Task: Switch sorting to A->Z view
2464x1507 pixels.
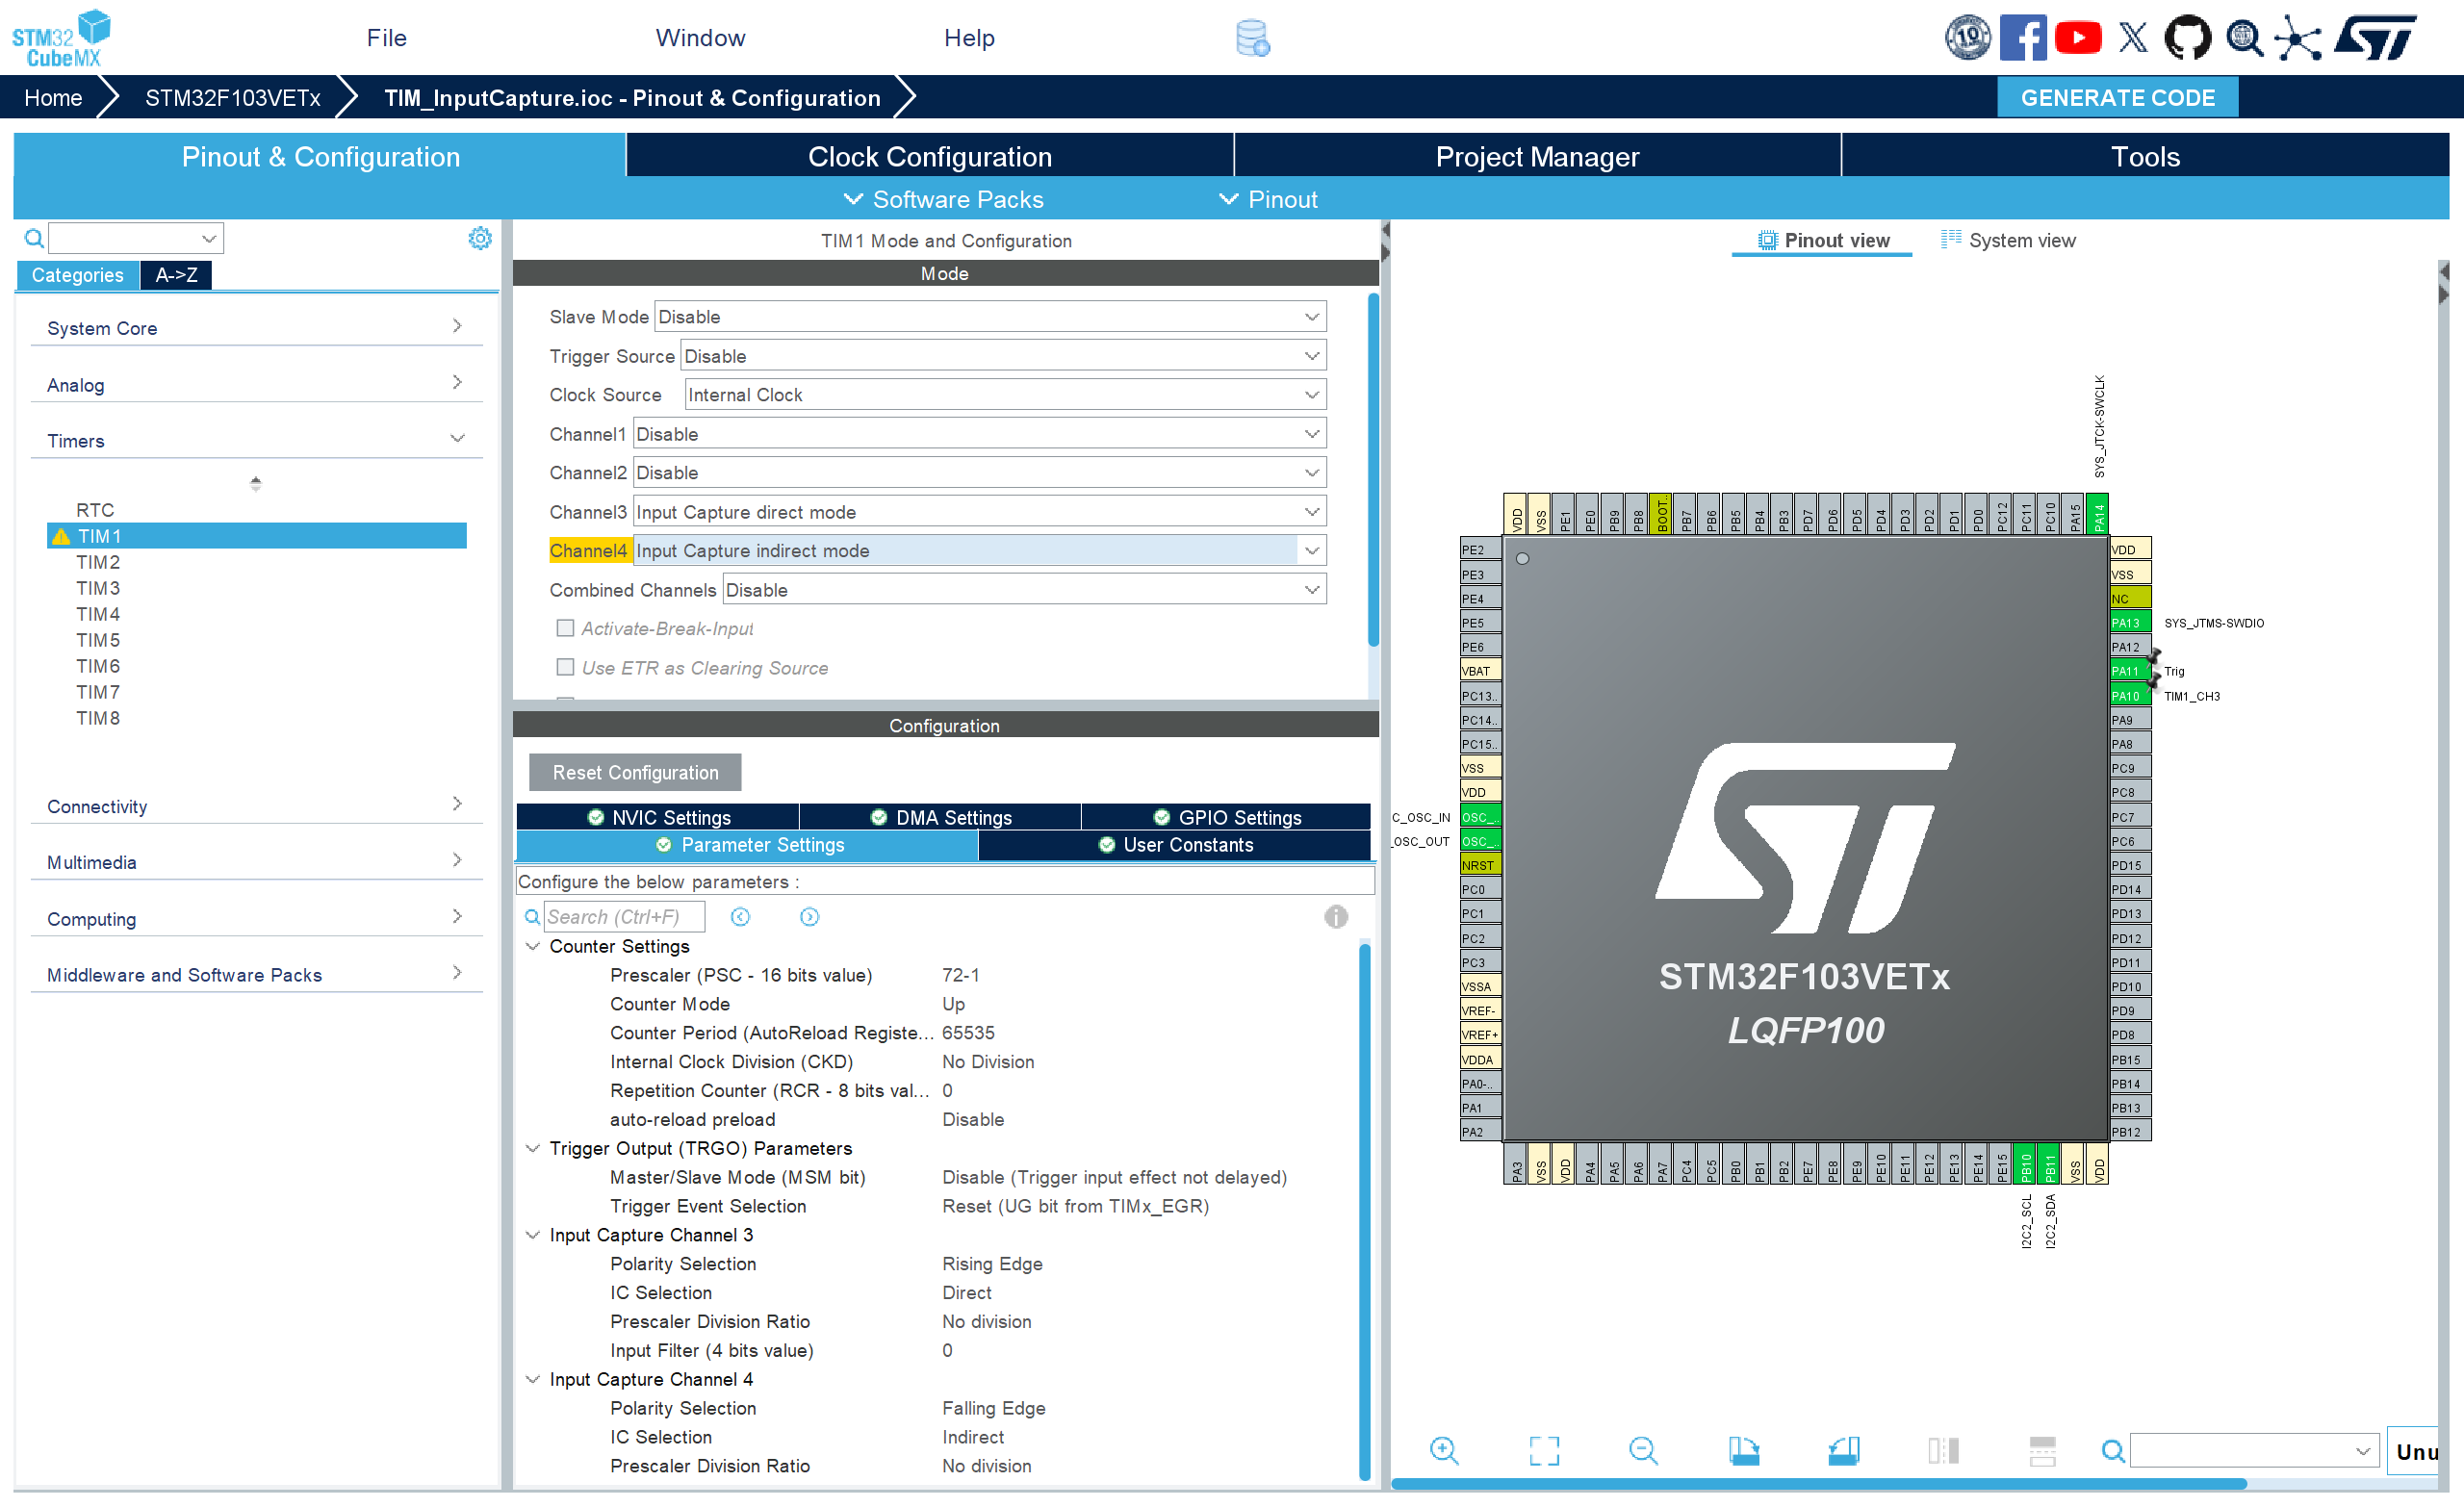Action: coord(176,275)
